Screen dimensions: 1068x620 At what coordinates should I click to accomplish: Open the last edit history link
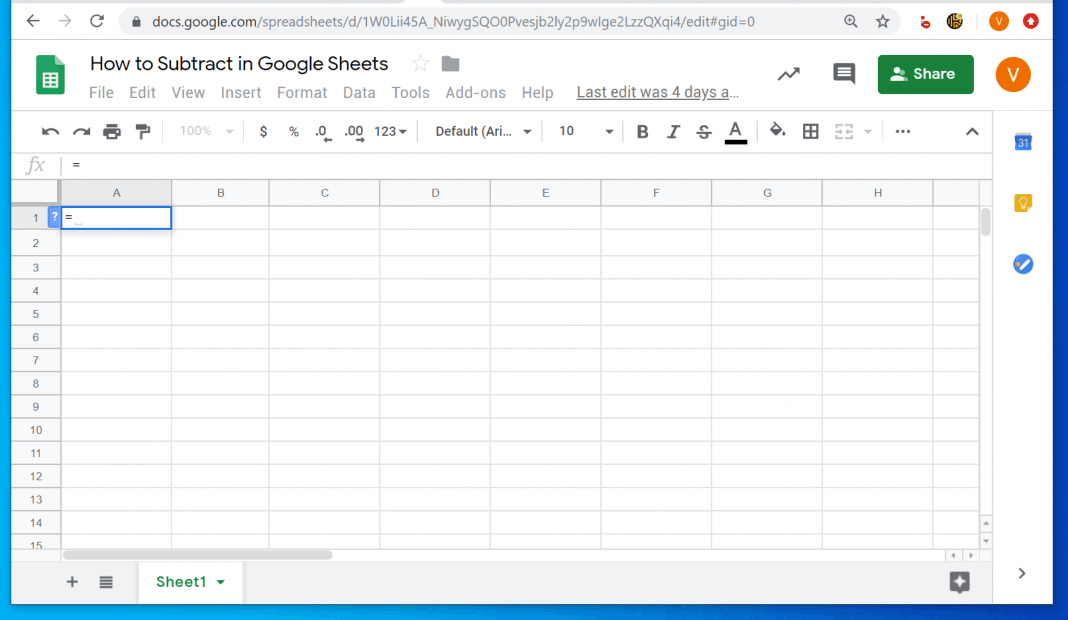[657, 92]
